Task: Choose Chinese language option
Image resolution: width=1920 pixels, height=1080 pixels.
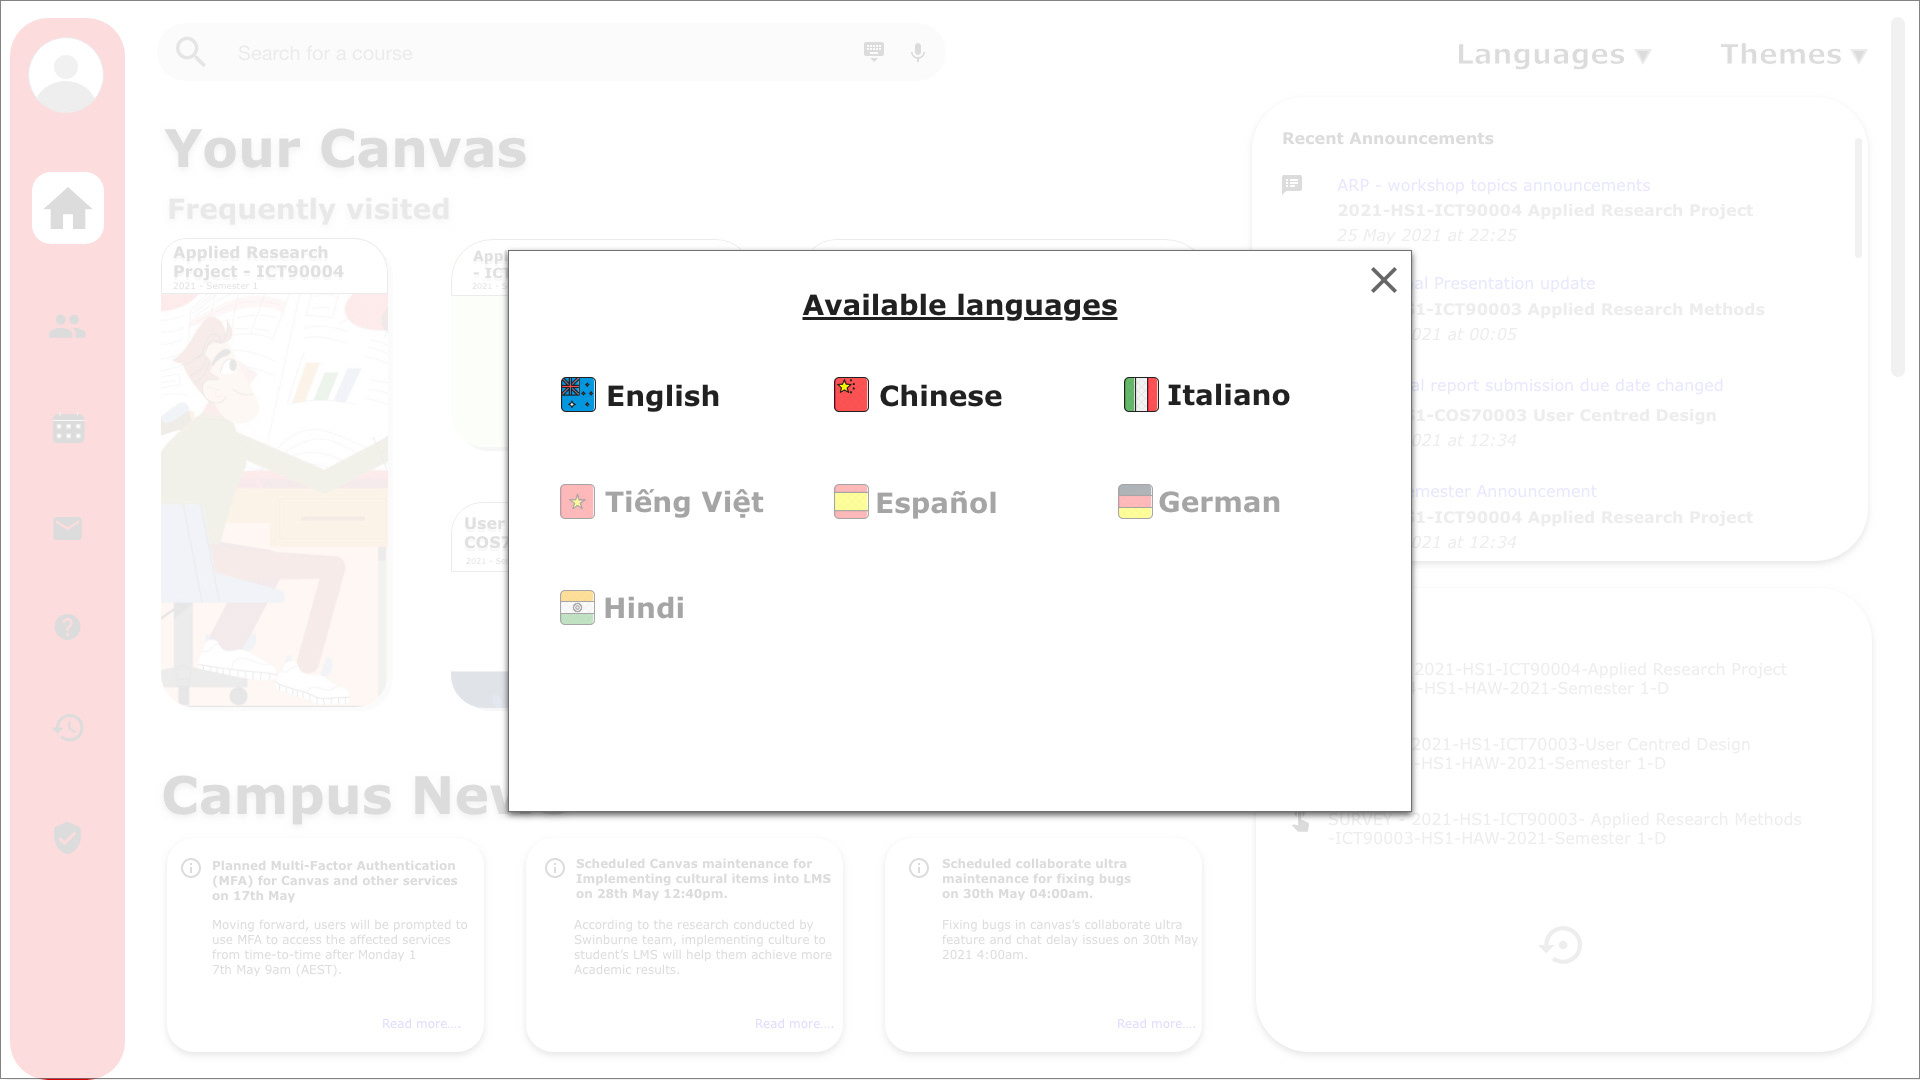Action: [x=918, y=395]
